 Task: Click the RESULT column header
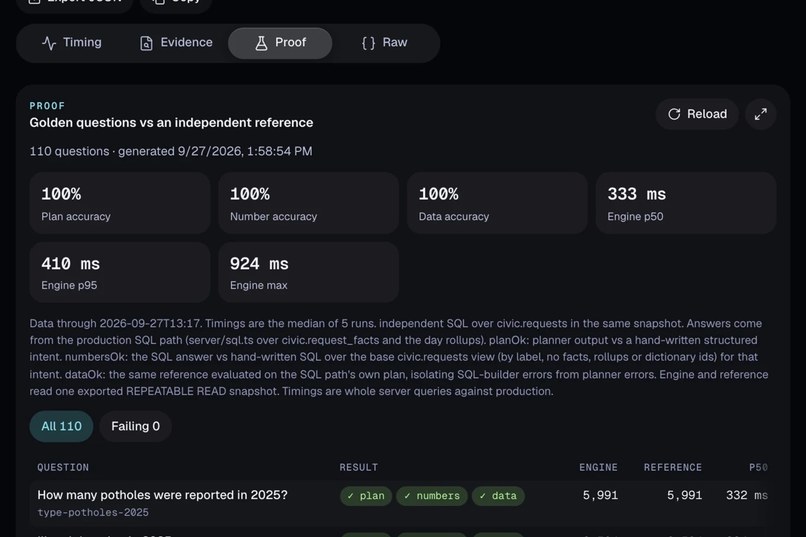coord(358,468)
